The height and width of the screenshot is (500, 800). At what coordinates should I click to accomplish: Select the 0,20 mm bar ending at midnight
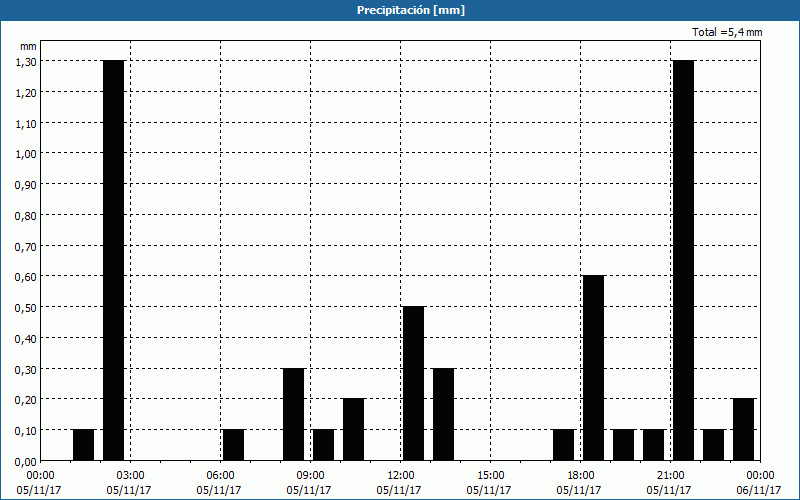point(743,430)
